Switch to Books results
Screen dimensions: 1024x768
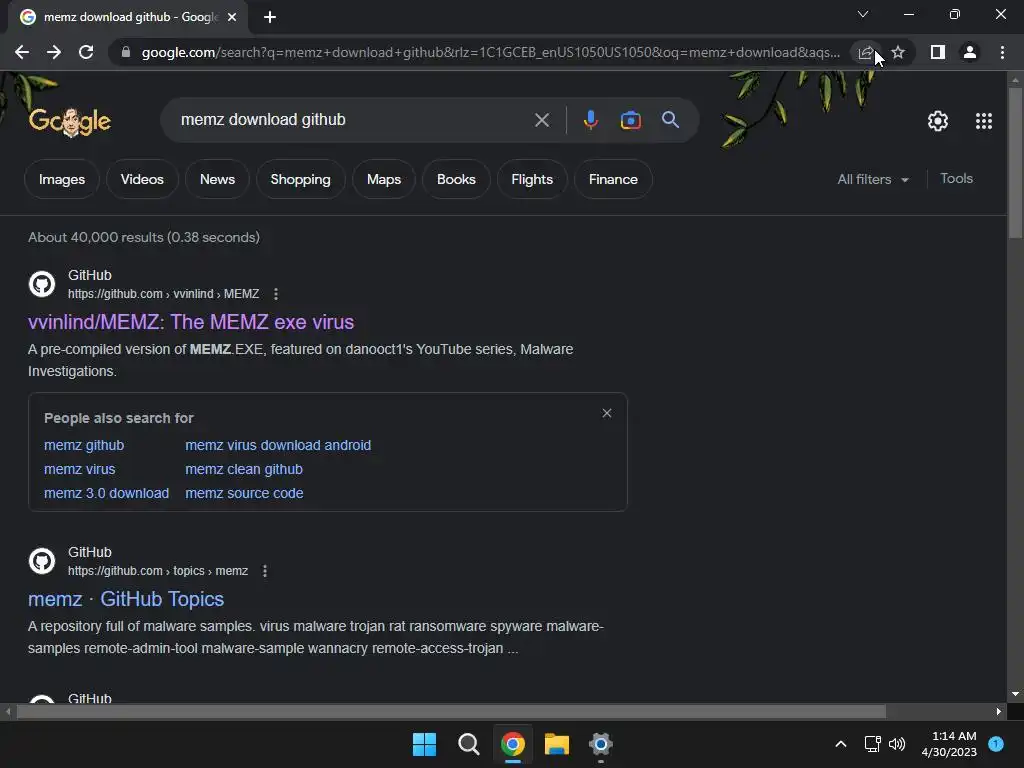[456, 179]
